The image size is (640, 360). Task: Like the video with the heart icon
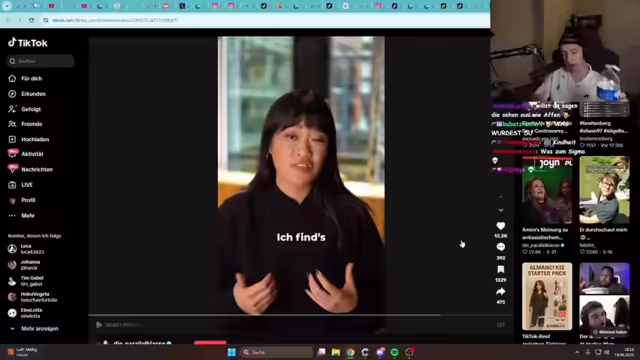[500, 226]
